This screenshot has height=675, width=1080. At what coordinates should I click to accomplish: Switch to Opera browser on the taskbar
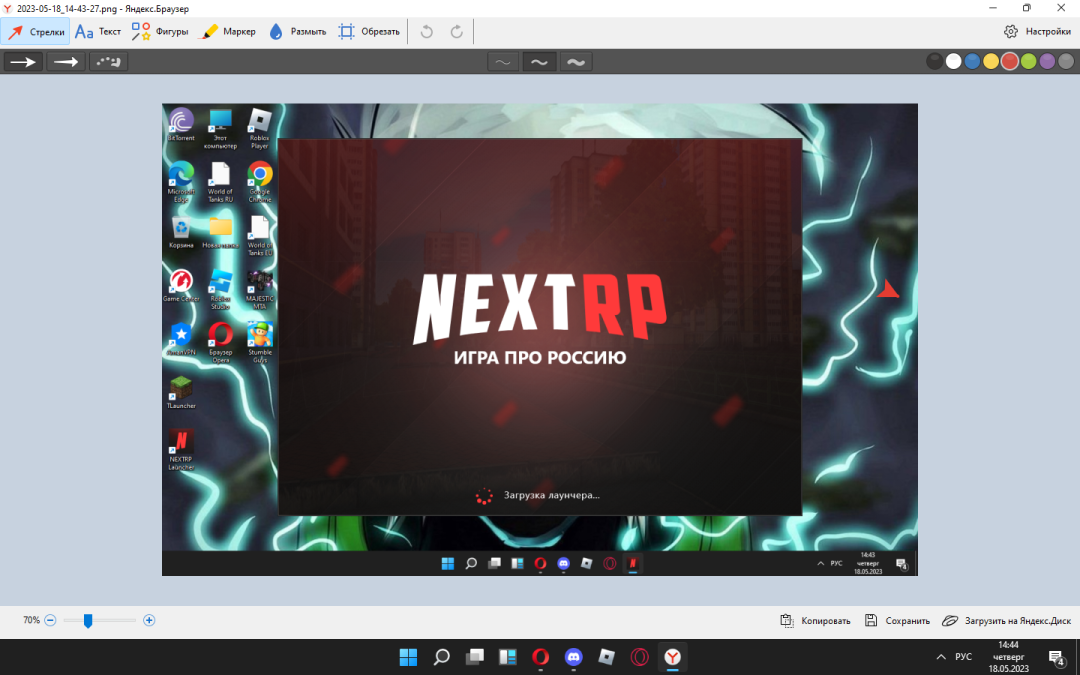[x=541, y=657]
